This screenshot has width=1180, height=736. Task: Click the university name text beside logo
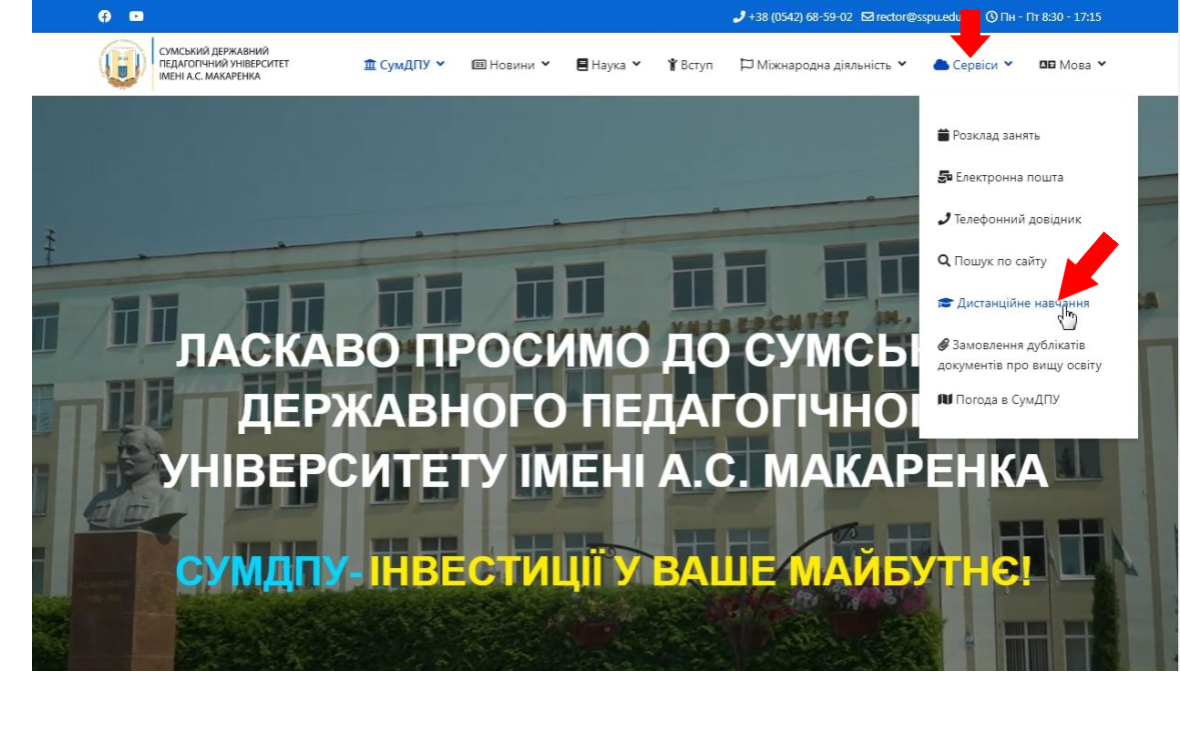click(x=224, y=64)
